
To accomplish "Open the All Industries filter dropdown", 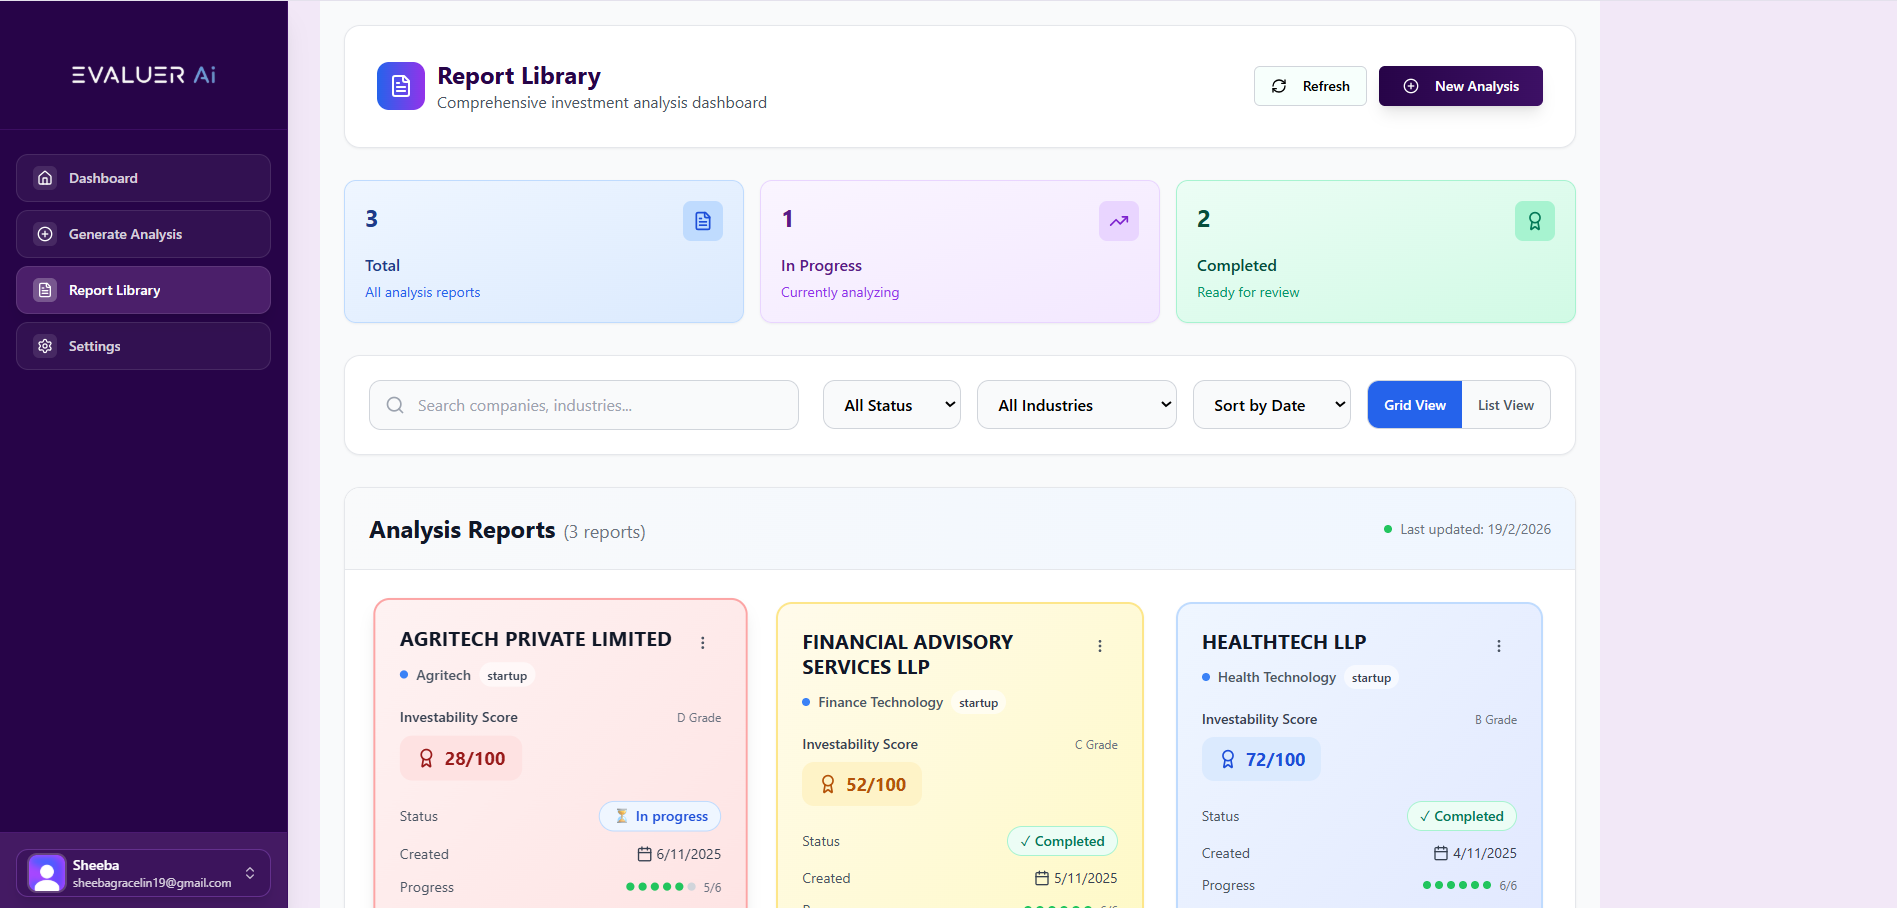I will pyautogui.click(x=1076, y=405).
